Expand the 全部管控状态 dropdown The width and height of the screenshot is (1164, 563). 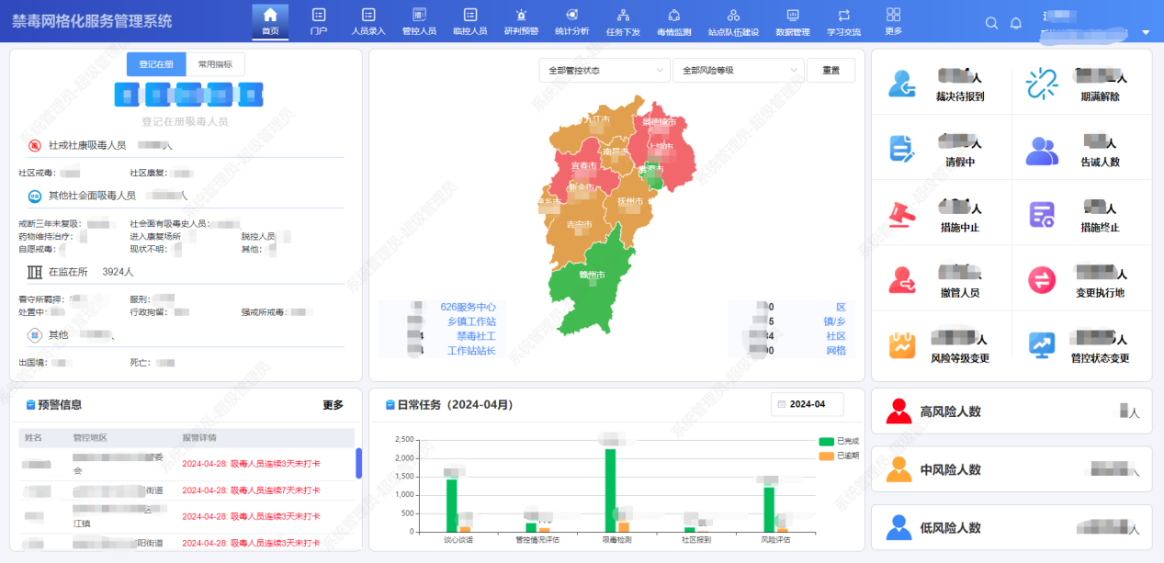pos(604,71)
